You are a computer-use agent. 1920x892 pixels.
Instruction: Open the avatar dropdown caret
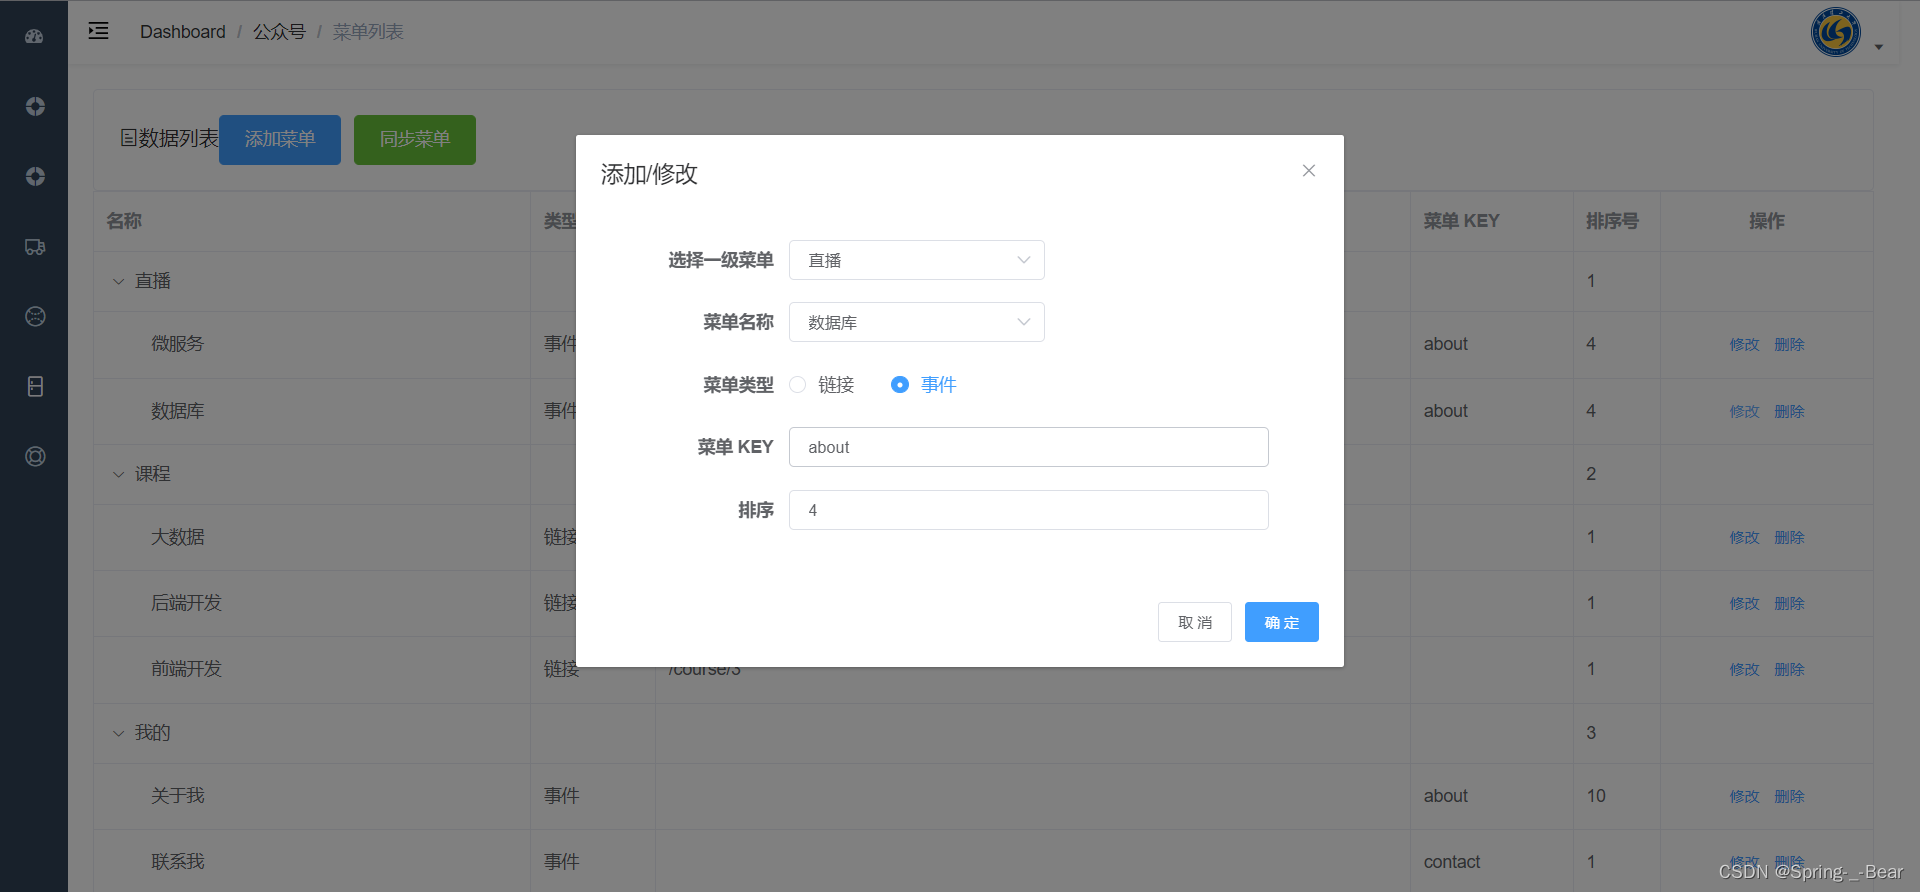(1879, 47)
